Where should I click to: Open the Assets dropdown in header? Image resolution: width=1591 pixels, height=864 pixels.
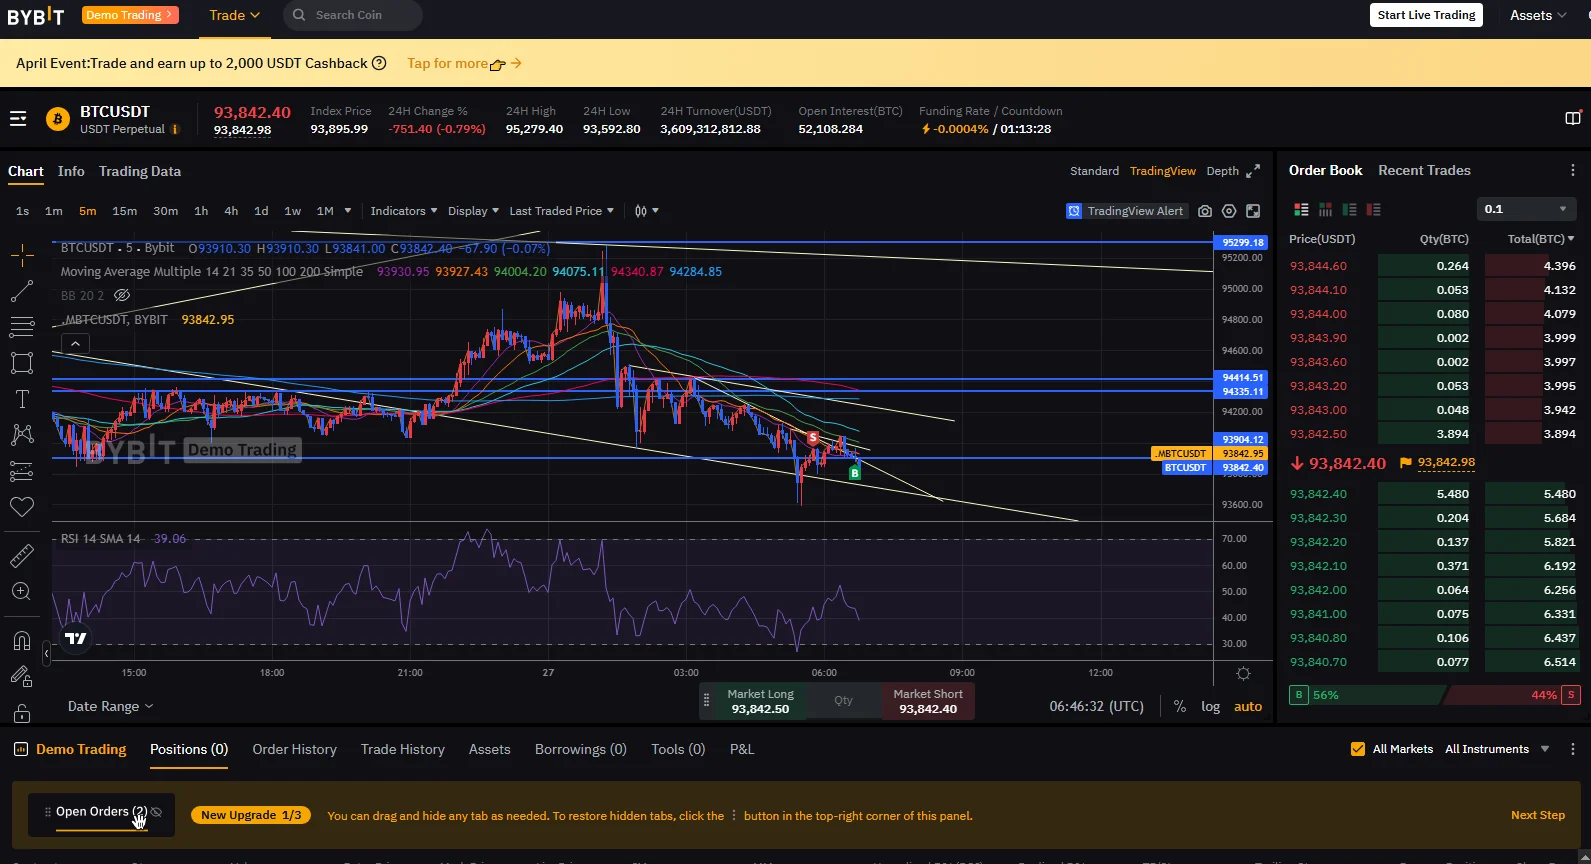(x=1538, y=15)
